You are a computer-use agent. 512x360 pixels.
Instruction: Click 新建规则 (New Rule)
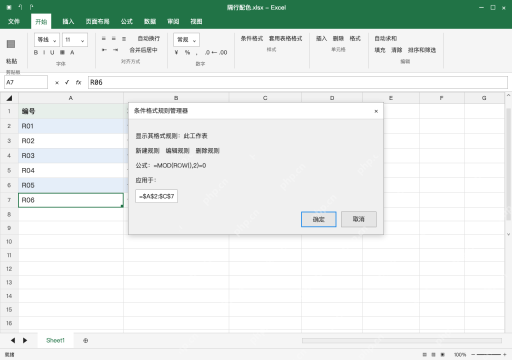click(147, 151)
